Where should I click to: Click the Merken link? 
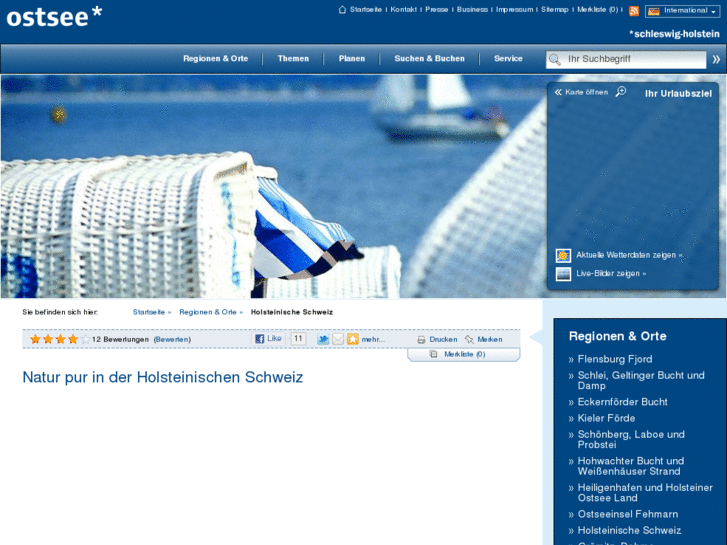coord(490,340)
